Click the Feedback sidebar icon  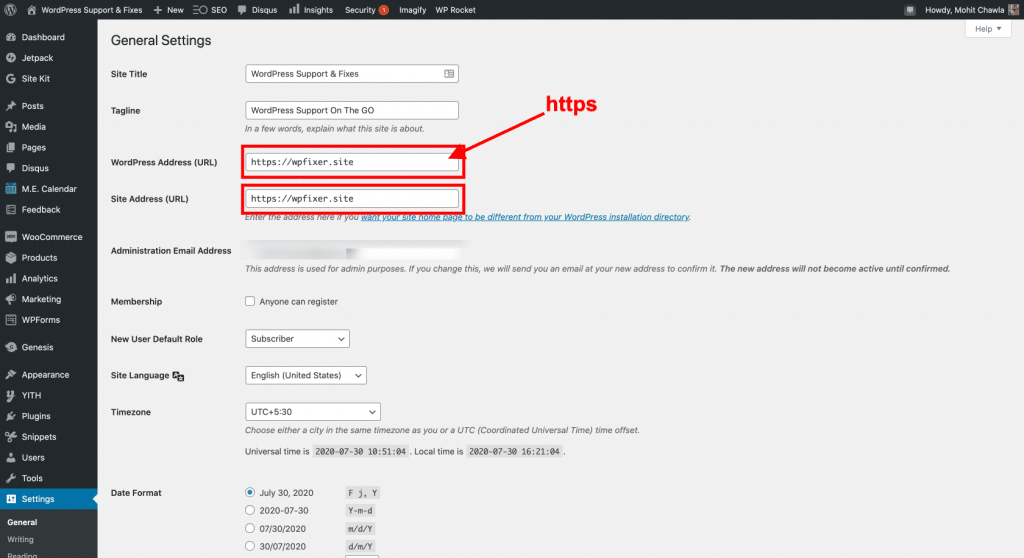coord(11,210)
